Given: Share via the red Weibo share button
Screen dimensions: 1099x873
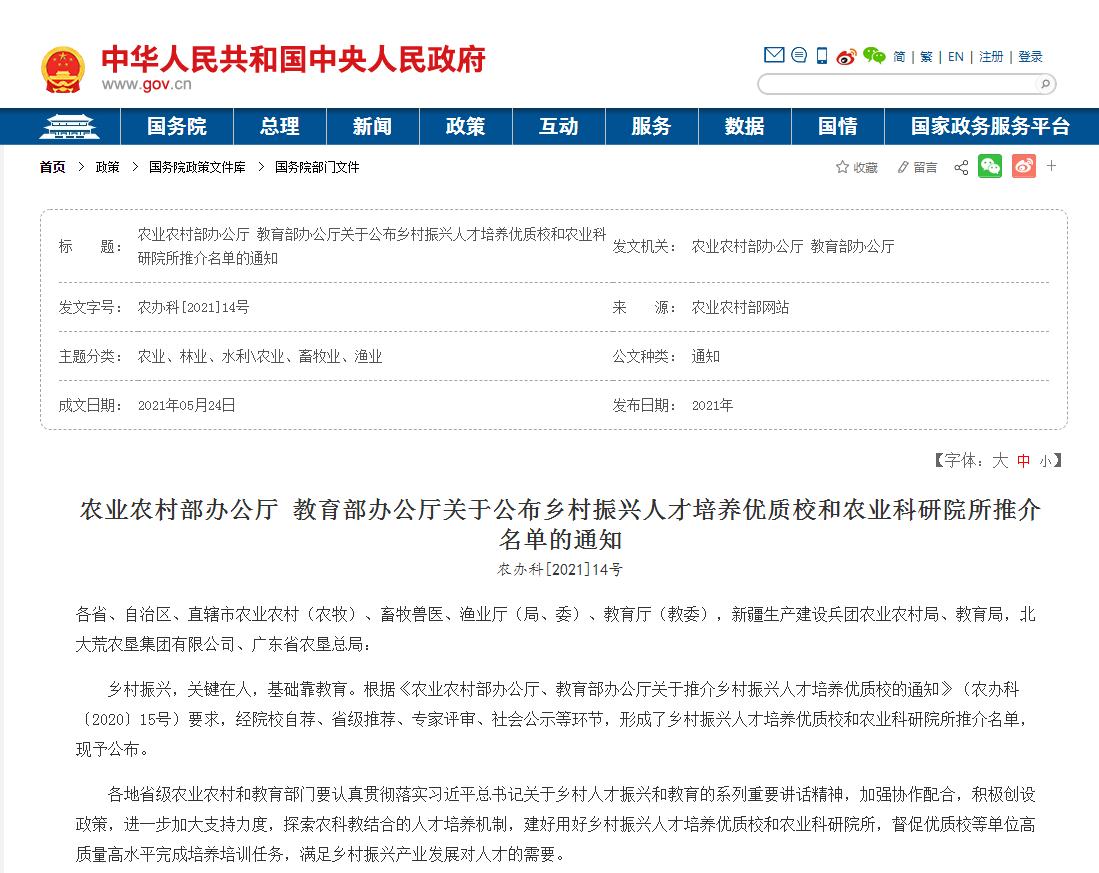Looking at the screenshot, I should 1023,167.
